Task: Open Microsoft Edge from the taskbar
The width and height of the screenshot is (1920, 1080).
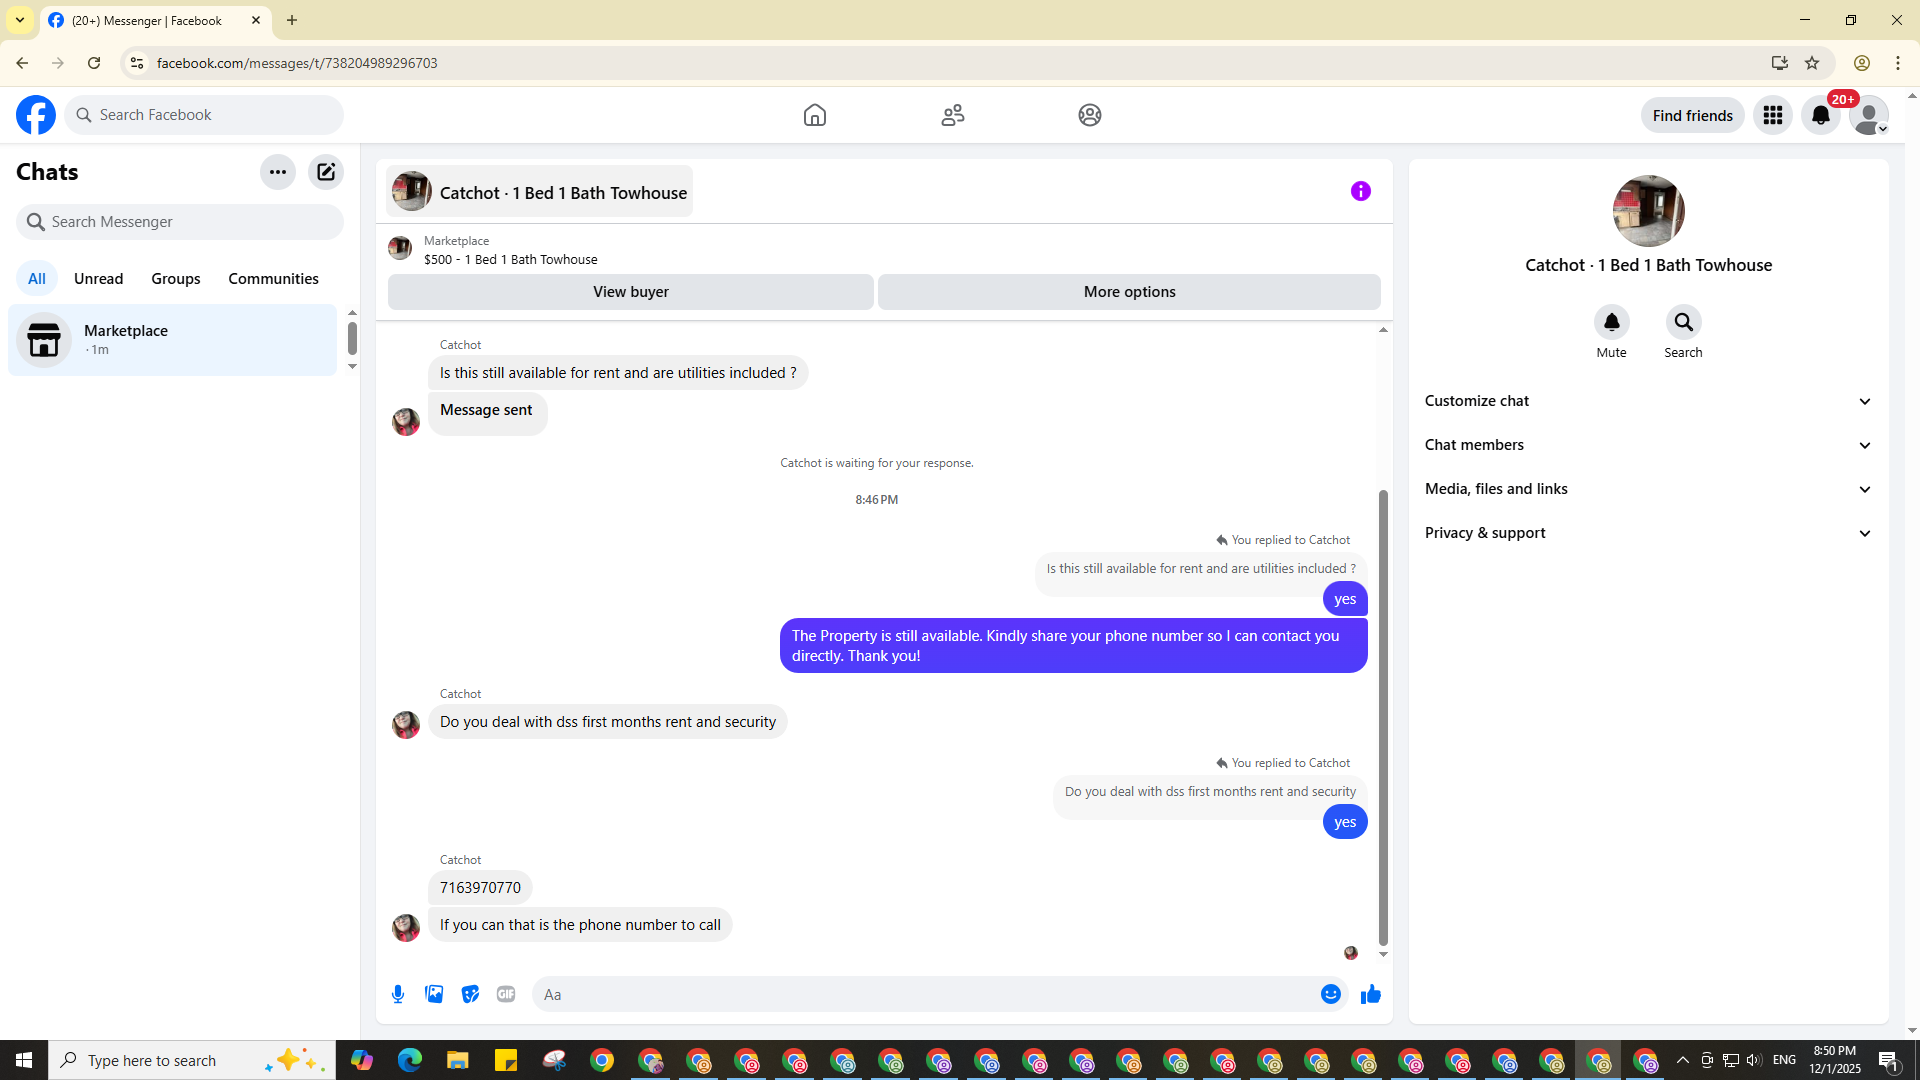Action: tap(410, 1060)
